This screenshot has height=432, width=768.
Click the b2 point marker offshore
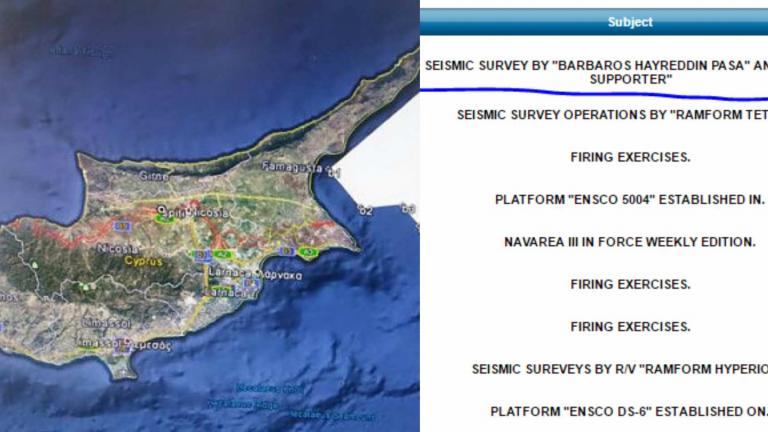(365, 211)
